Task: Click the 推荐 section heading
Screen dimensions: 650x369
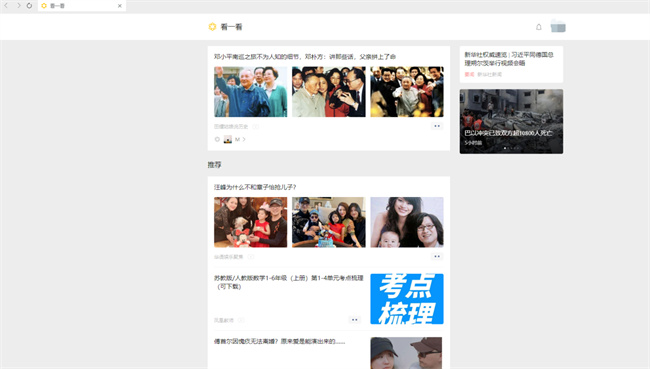Action: 214,165
